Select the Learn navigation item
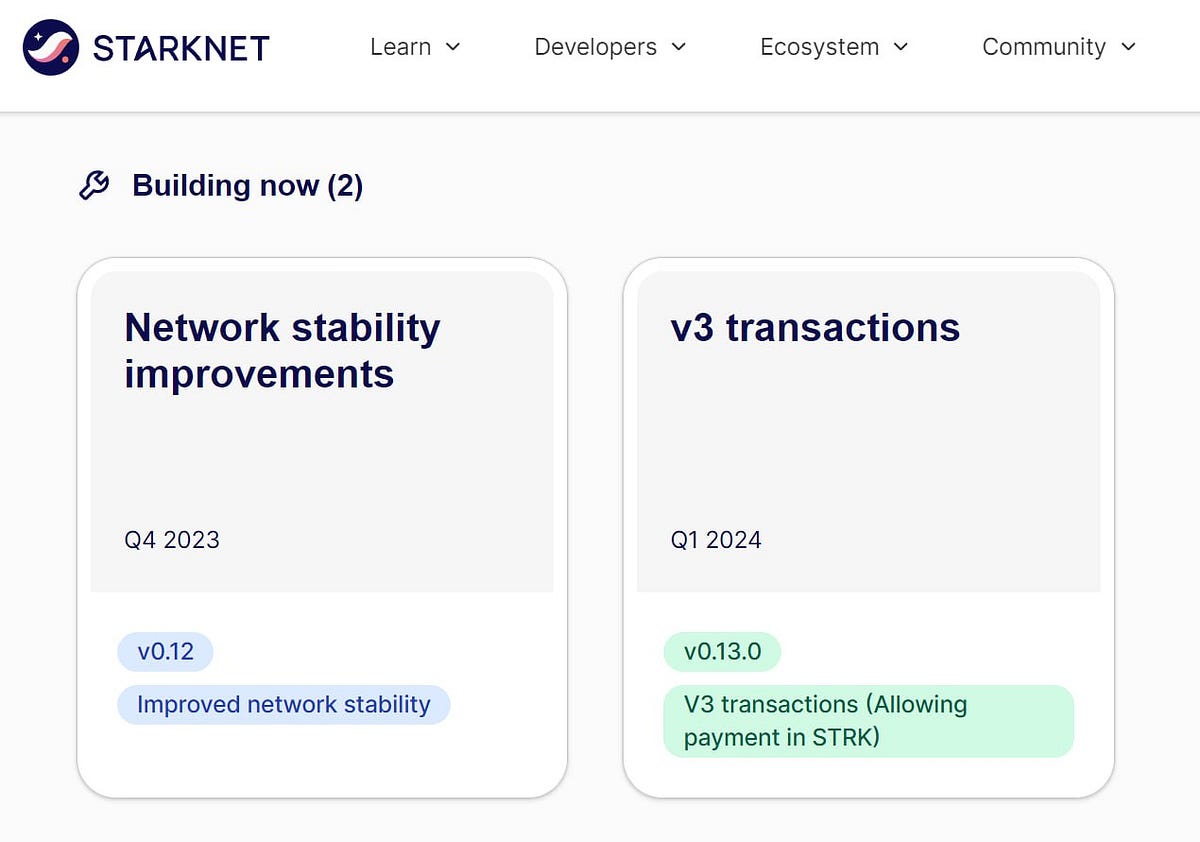1200x842 pixels. tap(400, 47)
